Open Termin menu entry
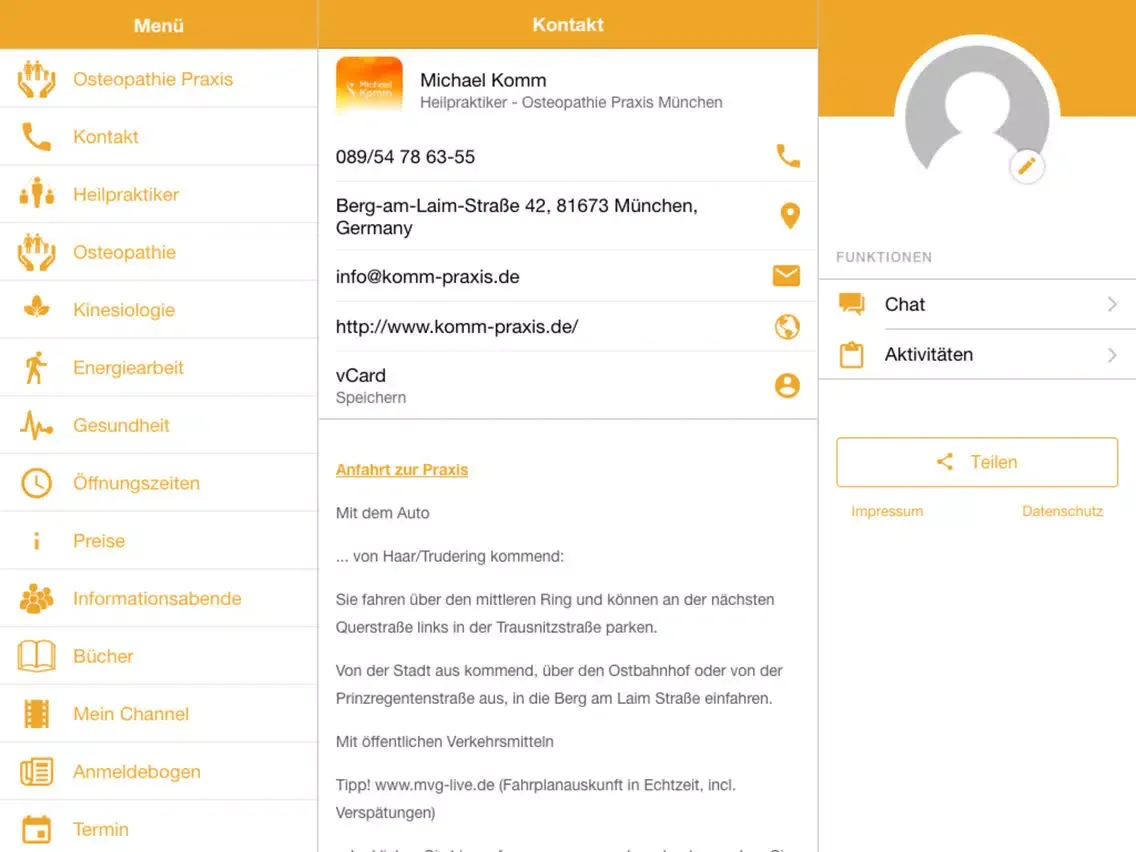Screen dimensions: 1136x852 pyautogui.click(x=159, y=827)
